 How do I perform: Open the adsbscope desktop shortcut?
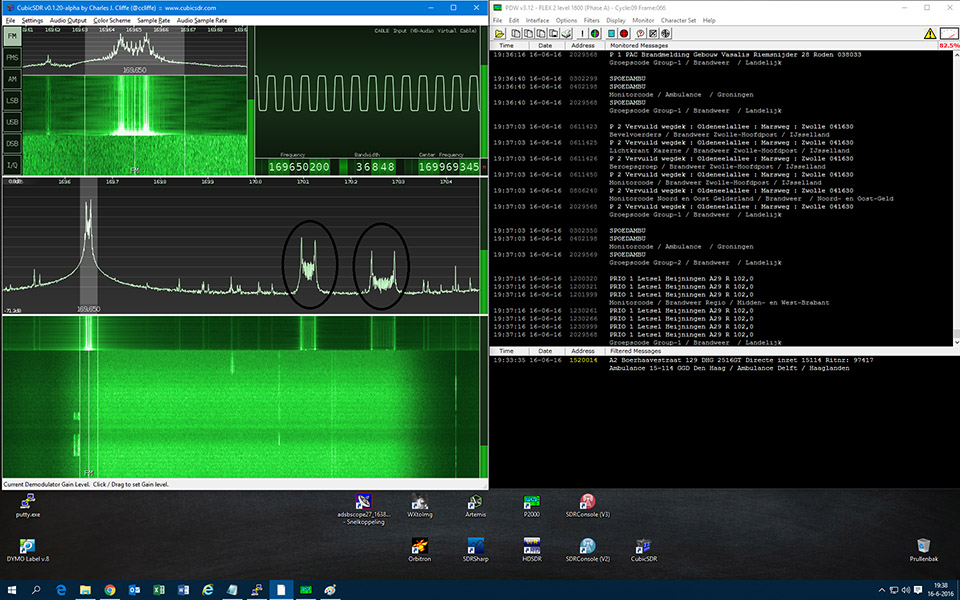click(x=364, y=509)
